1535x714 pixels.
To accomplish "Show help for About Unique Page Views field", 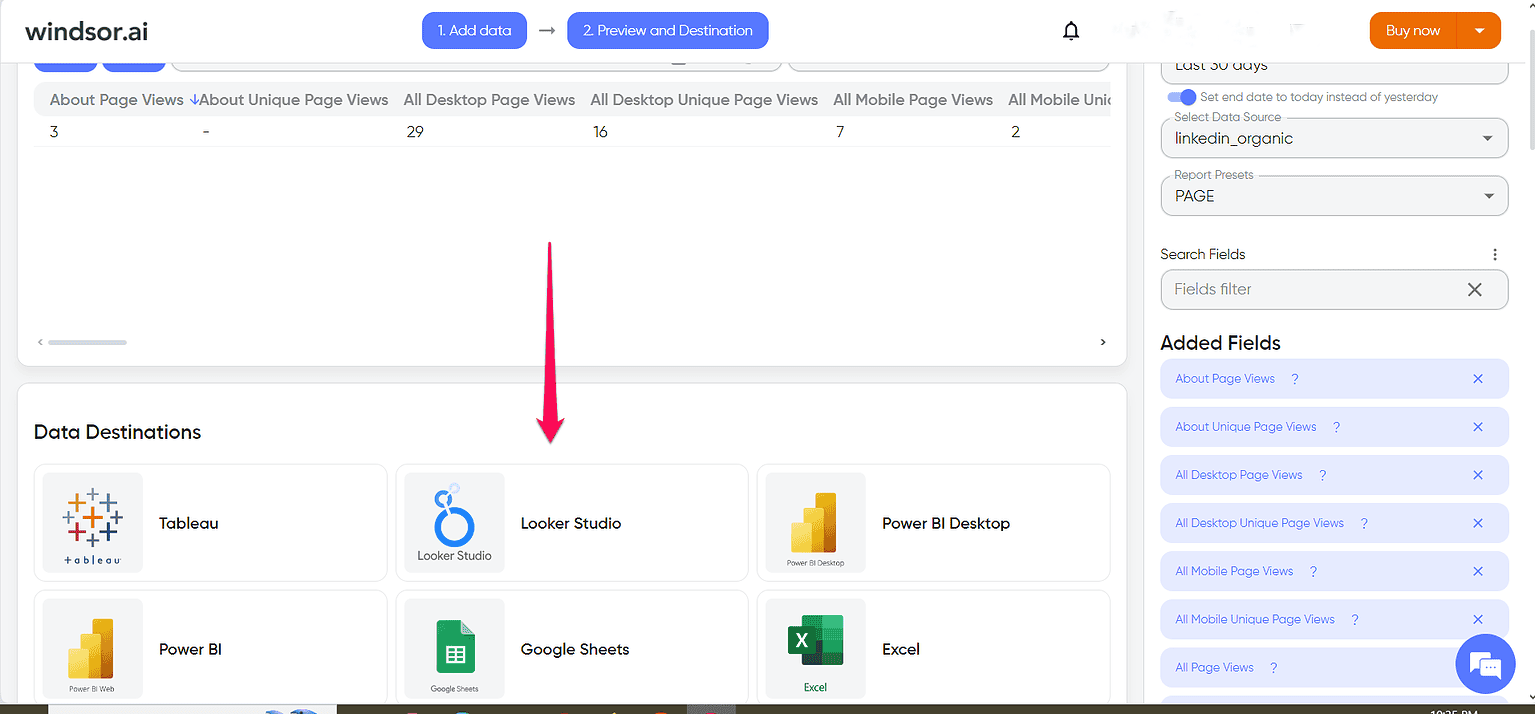I will click(1336, 427).
